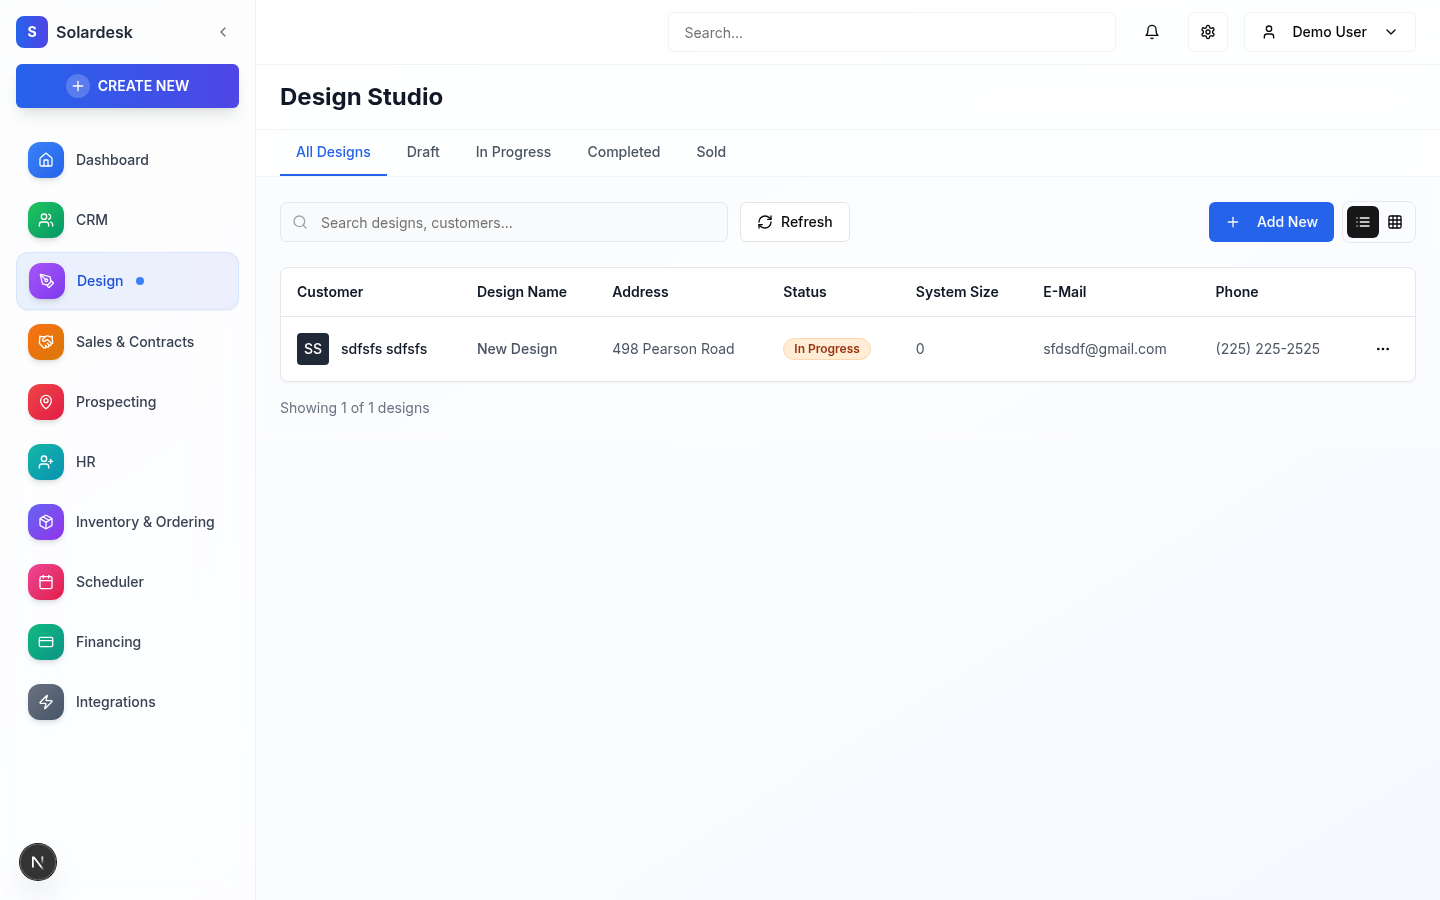This screenshot has height=900, width=1440.
Task: Click the settings gear icon
Action: click(1207, 31)
